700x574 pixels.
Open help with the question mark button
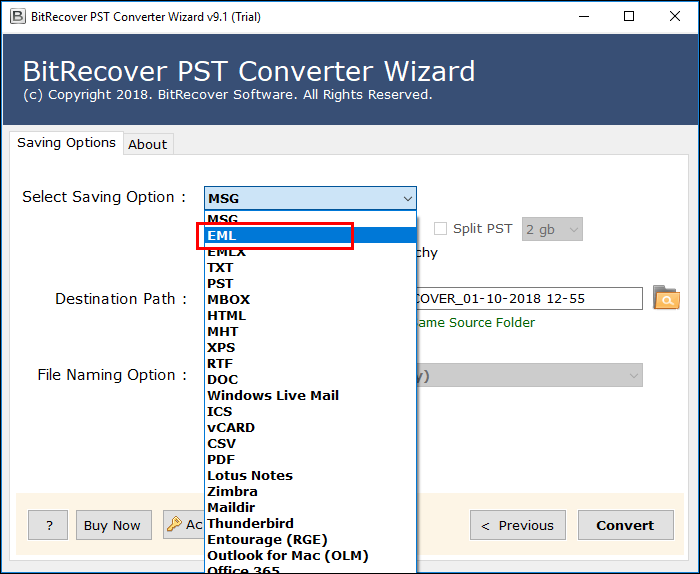tap(49, 525)
